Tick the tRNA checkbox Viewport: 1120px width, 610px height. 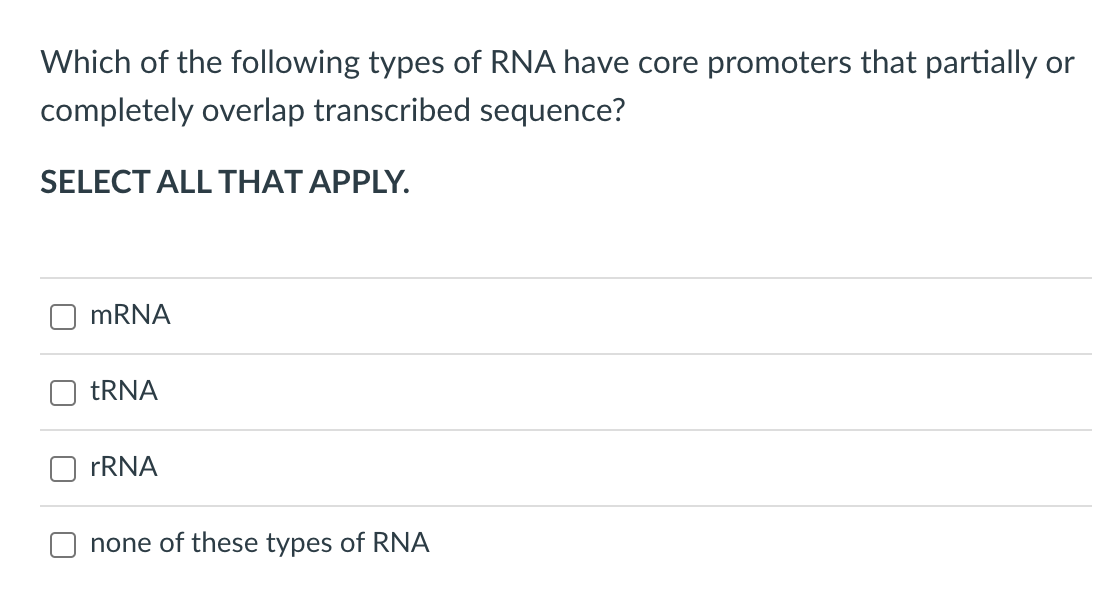point(63,392)
